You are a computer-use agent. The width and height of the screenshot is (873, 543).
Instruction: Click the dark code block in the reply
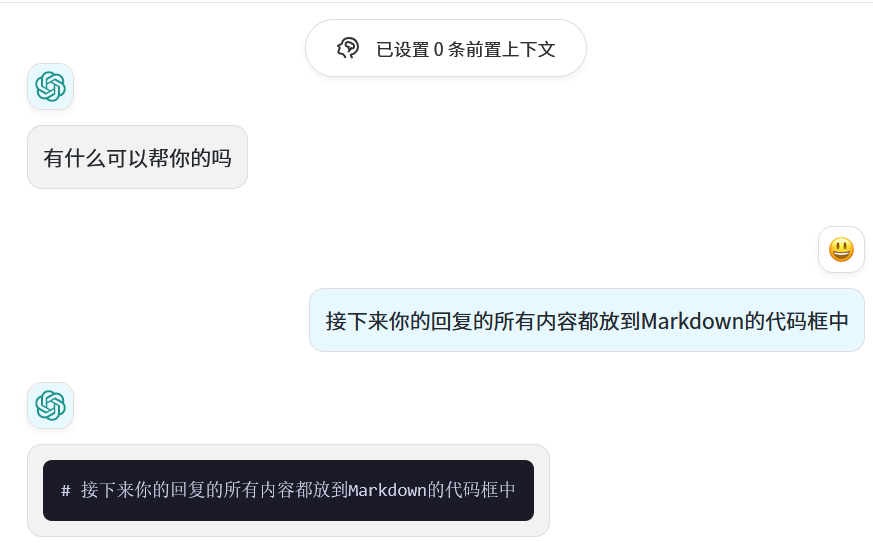[x=288, y=490]
